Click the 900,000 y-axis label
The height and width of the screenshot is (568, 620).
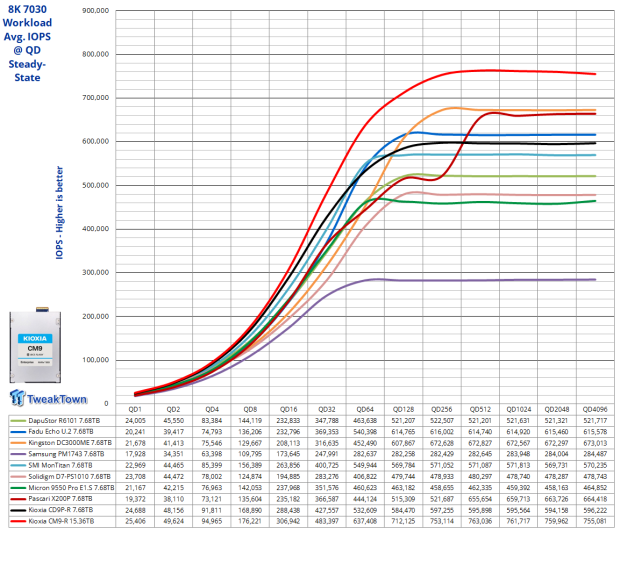[95, 11]
